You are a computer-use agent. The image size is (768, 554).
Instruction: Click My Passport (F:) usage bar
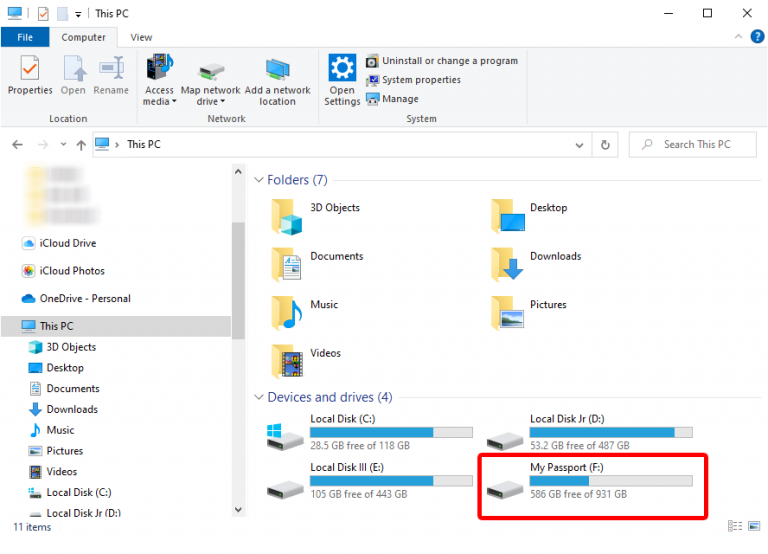tap(611, 481)
